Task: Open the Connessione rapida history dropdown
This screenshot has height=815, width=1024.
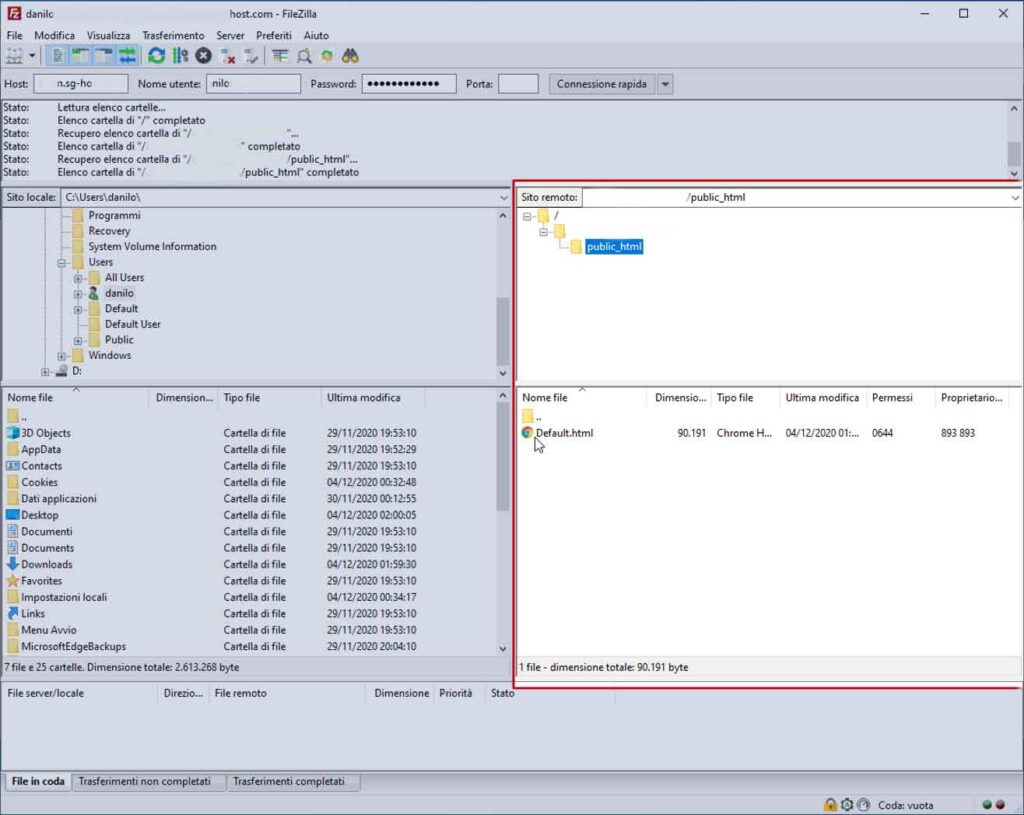Action: (x=665, y=84)
